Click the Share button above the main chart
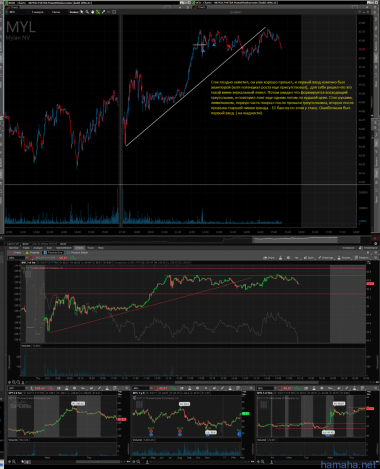Screen dimensions: 380x469 coord(269,258)
